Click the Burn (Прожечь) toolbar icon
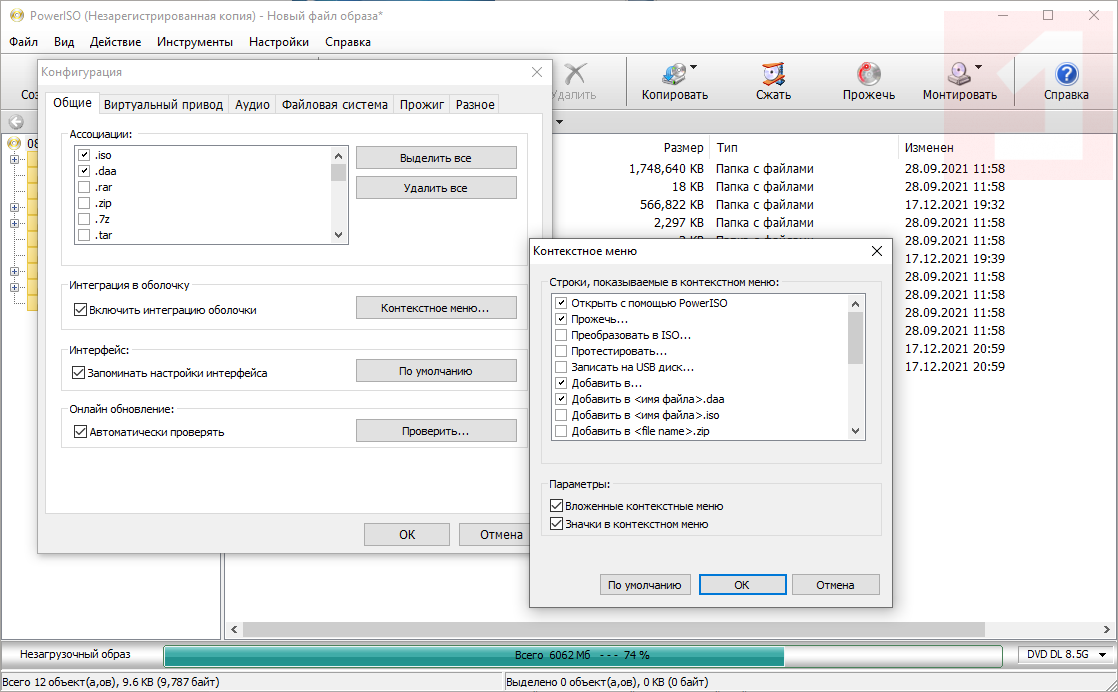The width and height of the screenshot is (1118, 692). [x=868, y=73]
